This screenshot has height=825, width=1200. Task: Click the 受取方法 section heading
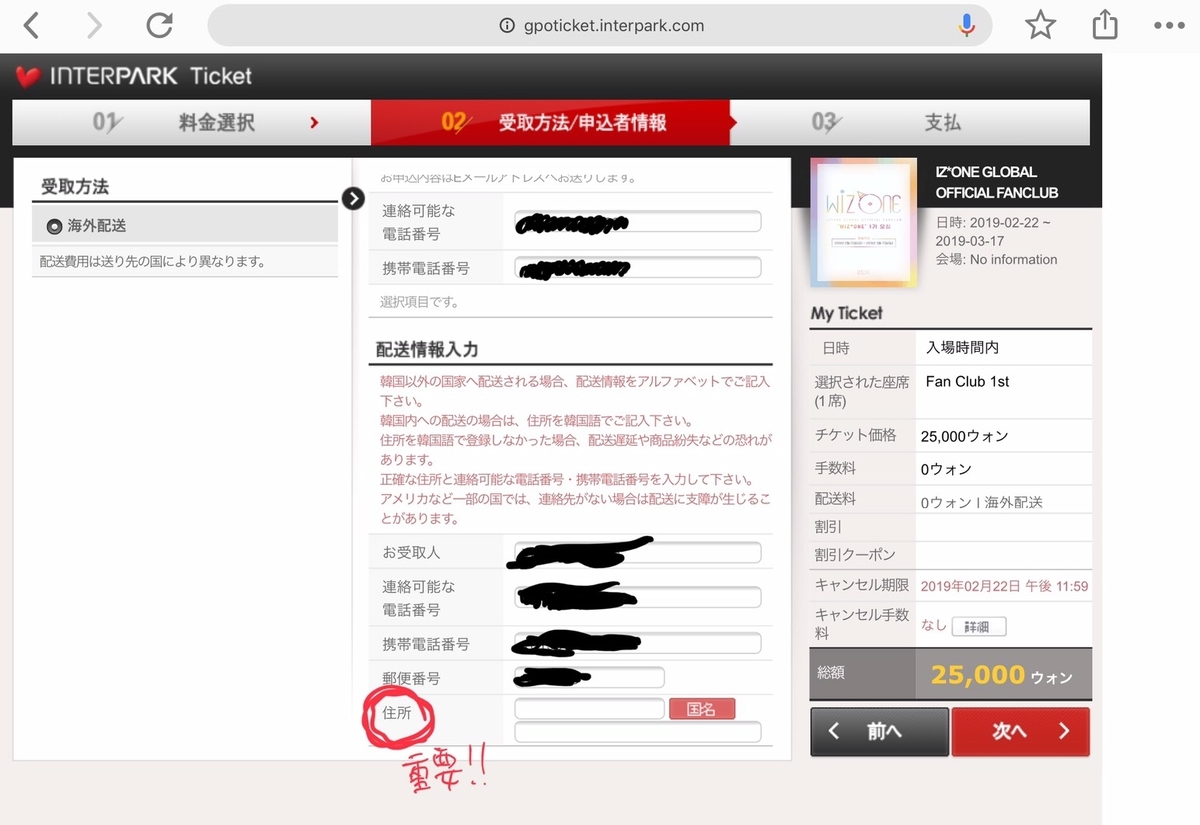click(x=74, y=187)
